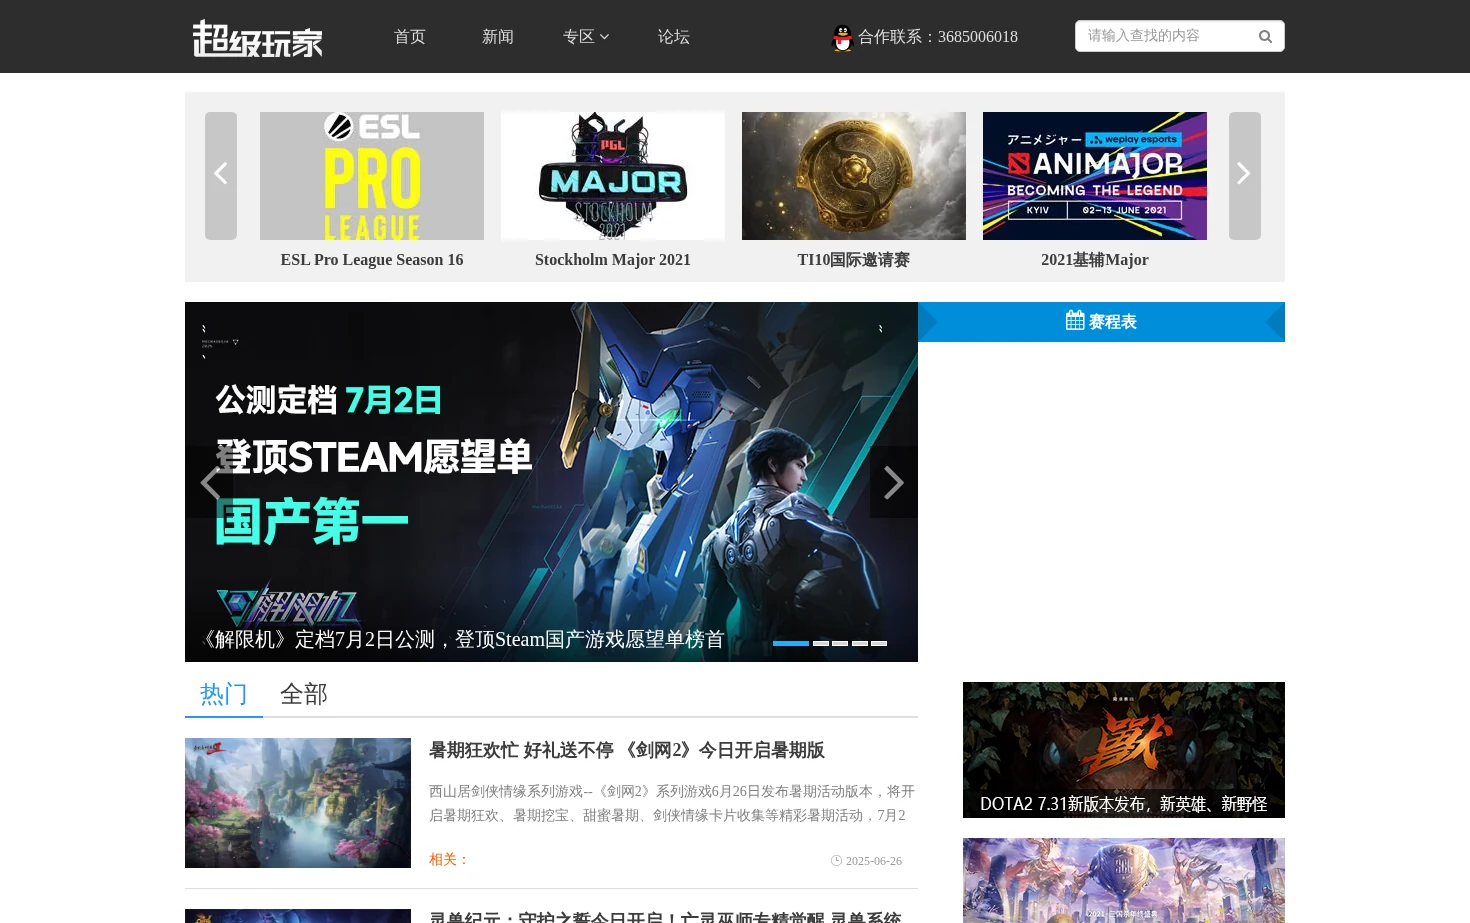Go to the next banner slide

point(894,482)
